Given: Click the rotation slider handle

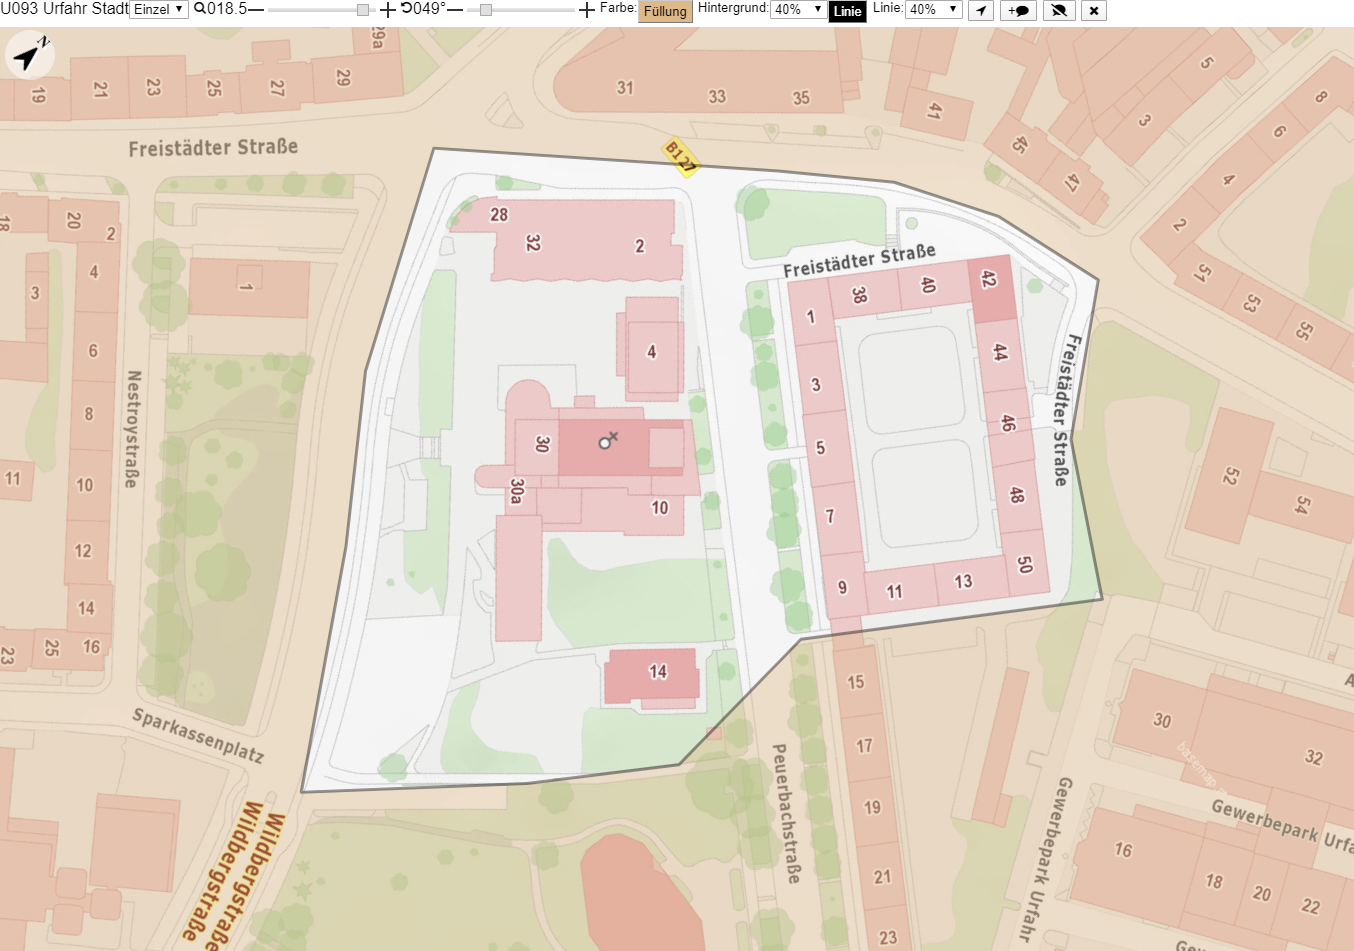Looking at the screenshot, I should [x=486, y=10].
